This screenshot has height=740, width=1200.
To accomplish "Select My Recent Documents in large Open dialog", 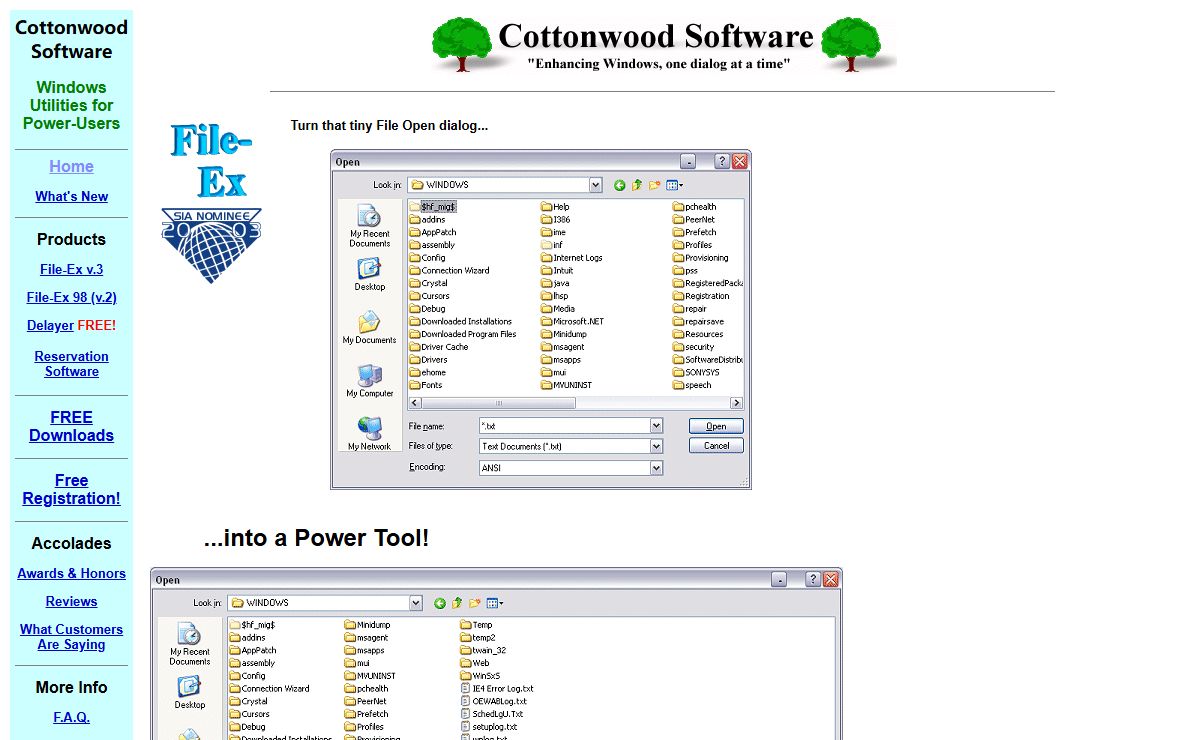I will pyautogui.click(x=189, y=644).
